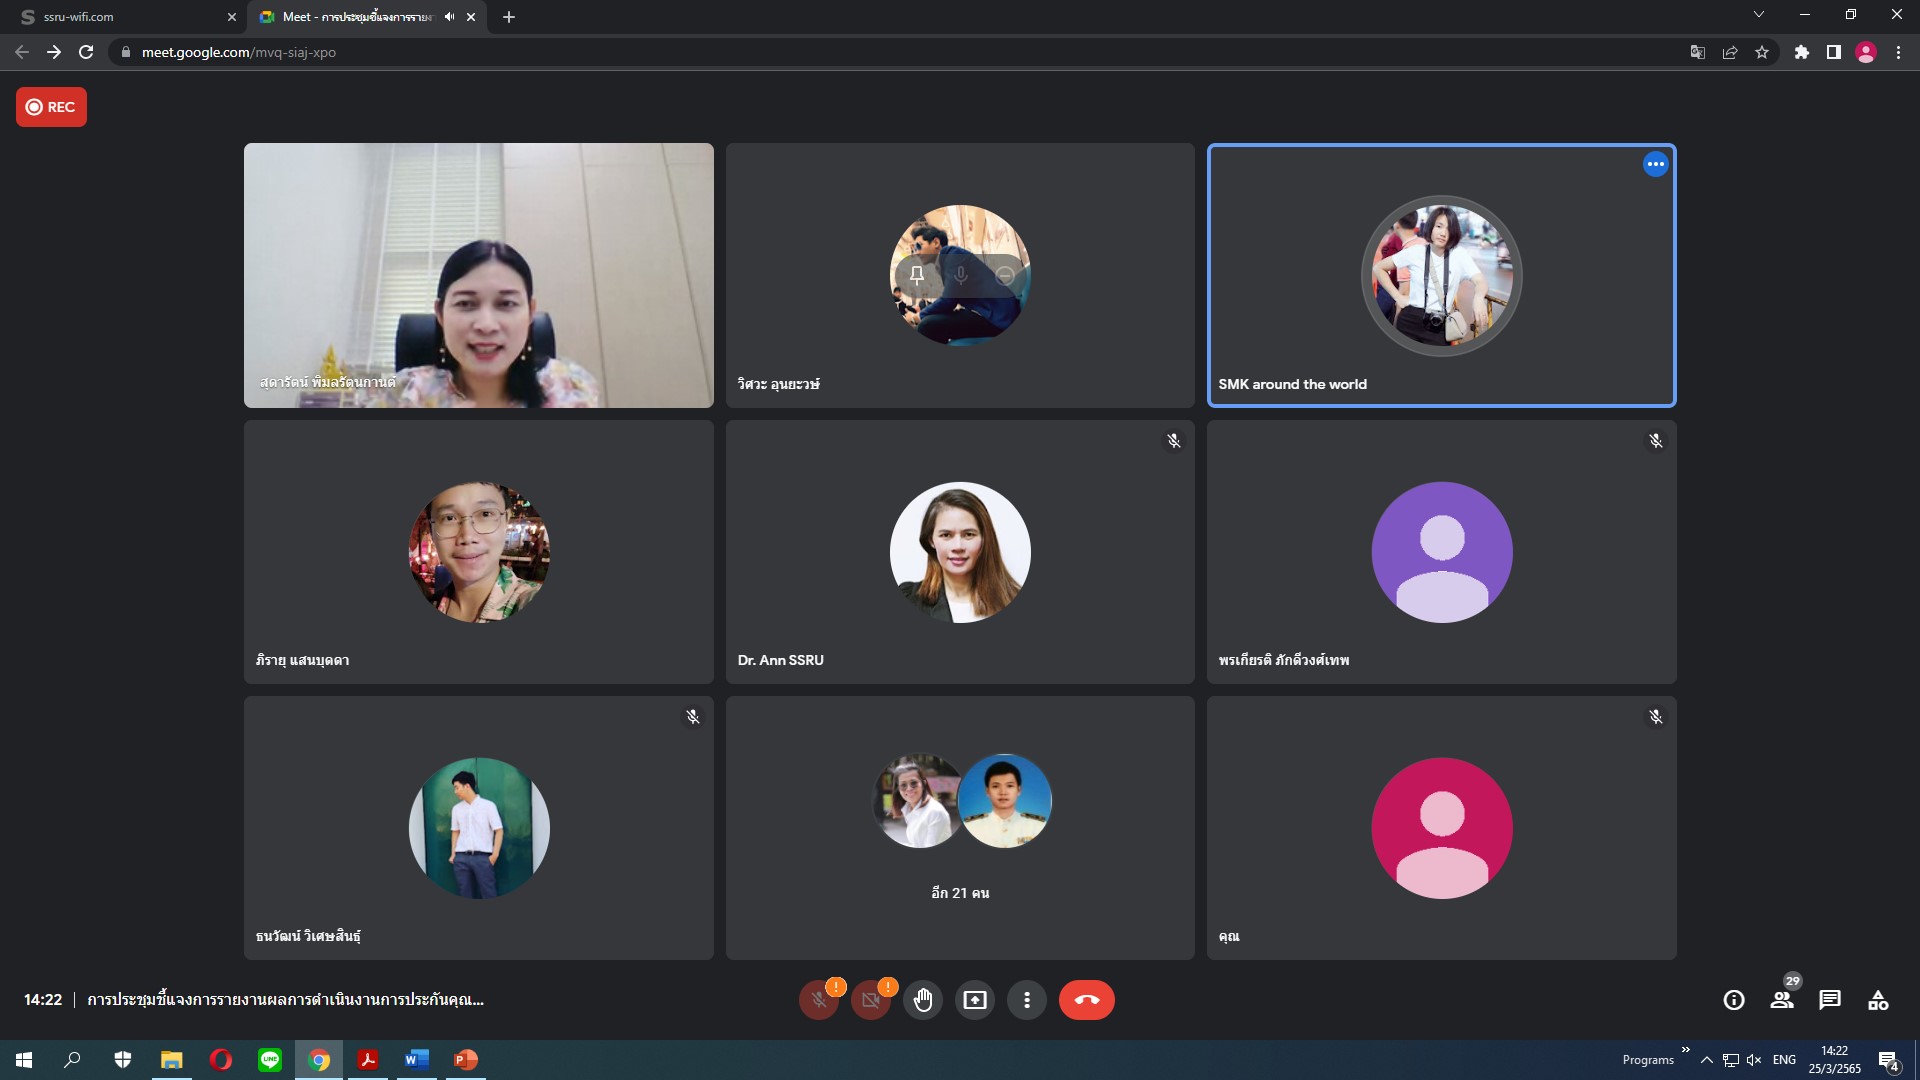
Task: Toggle the camera off button
Action: [x=870, y=1000]
